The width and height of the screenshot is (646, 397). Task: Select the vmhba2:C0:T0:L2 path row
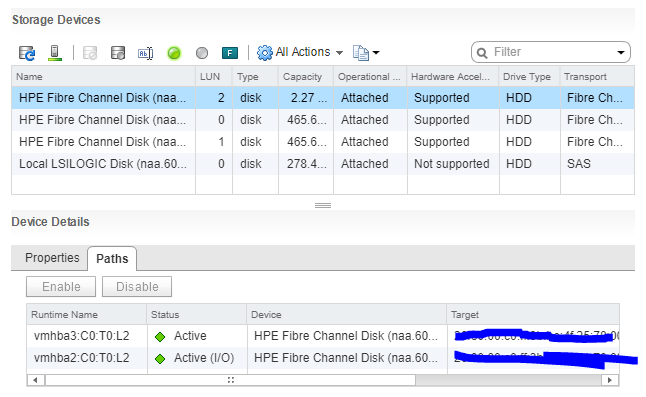coord(323,358)
